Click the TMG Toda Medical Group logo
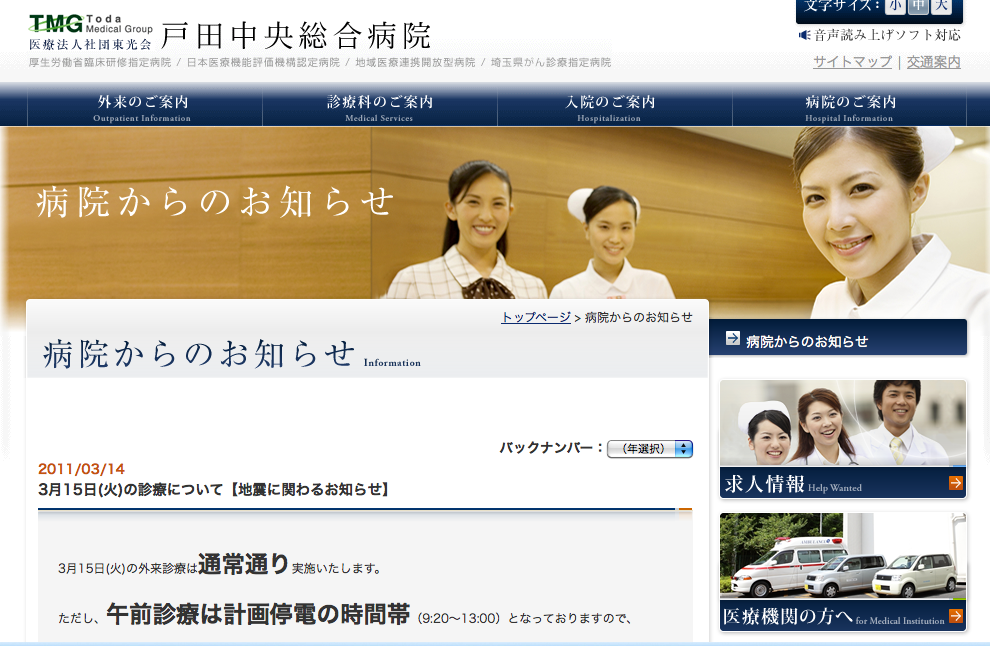This screenshot has height=646, width=990. click(x=91, y=32)
